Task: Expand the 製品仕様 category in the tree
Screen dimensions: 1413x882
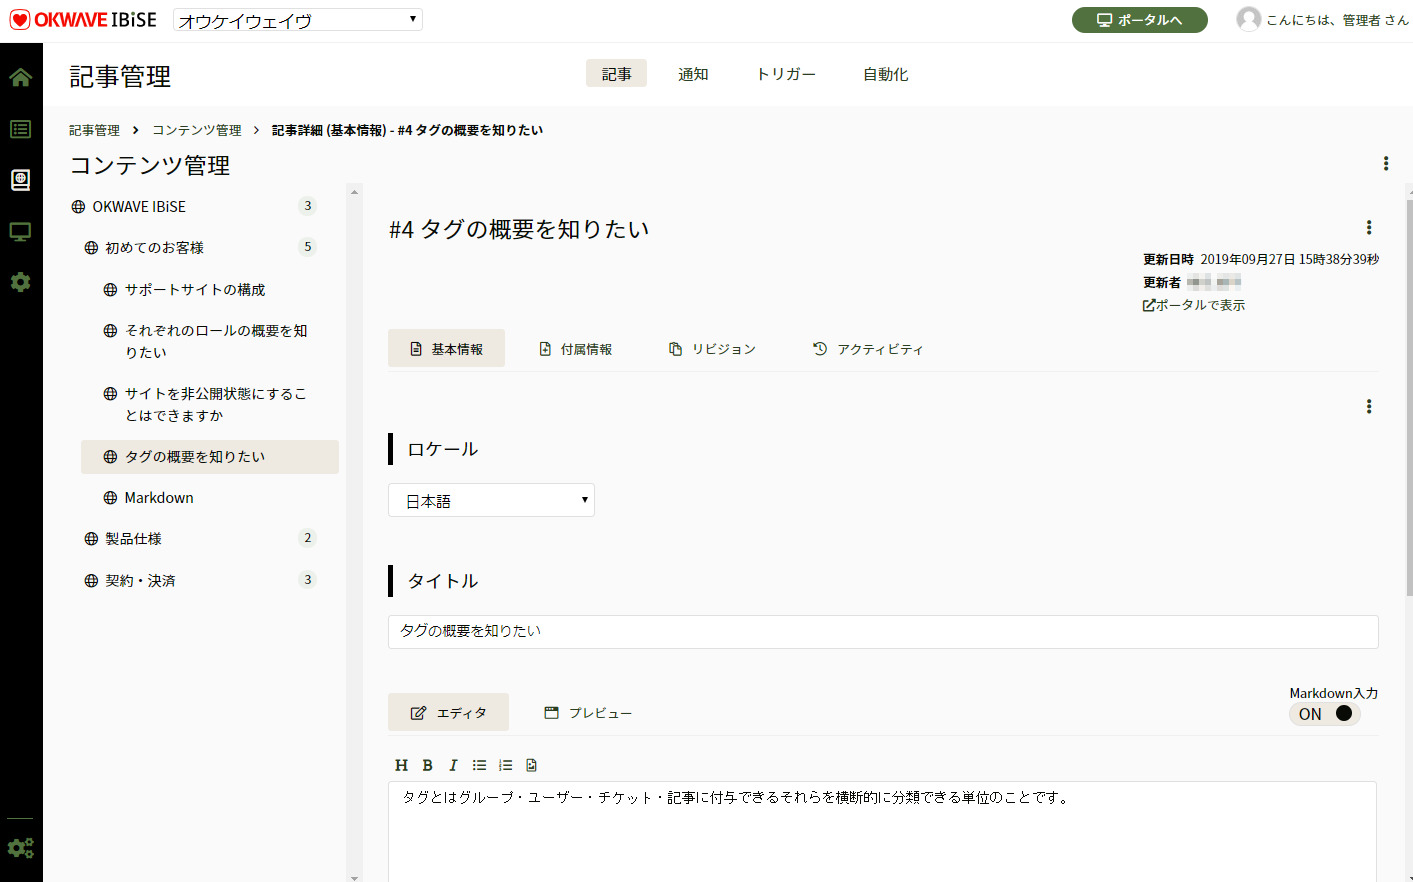Action: tap(133, 538)
